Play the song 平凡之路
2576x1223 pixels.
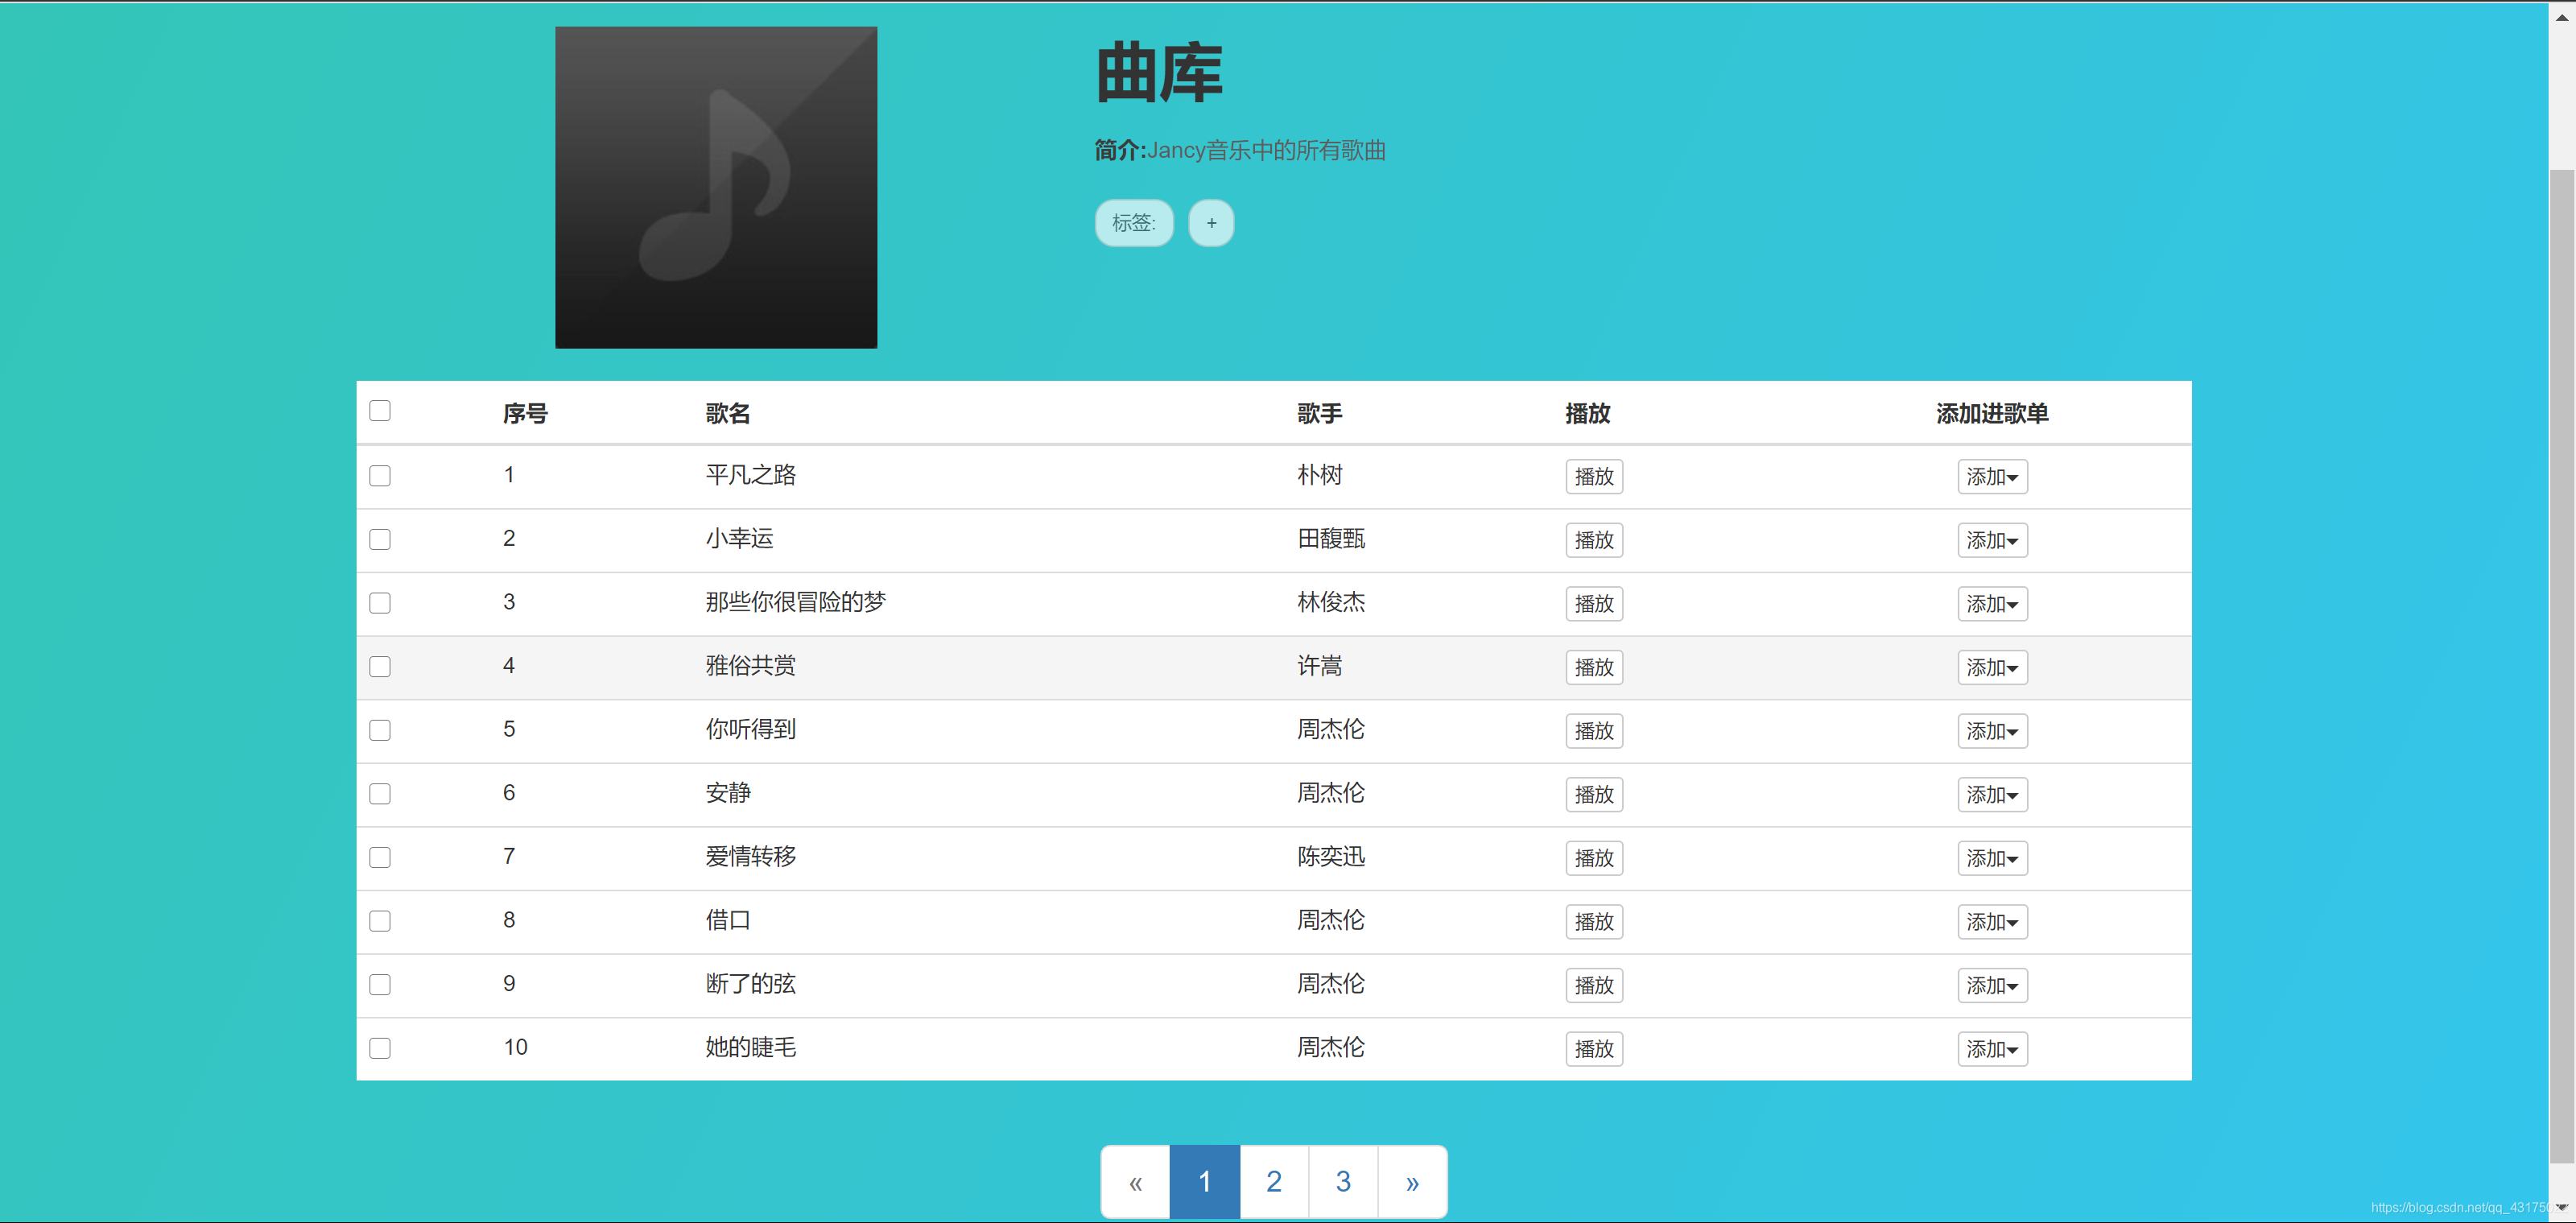tap(1594, 477)
